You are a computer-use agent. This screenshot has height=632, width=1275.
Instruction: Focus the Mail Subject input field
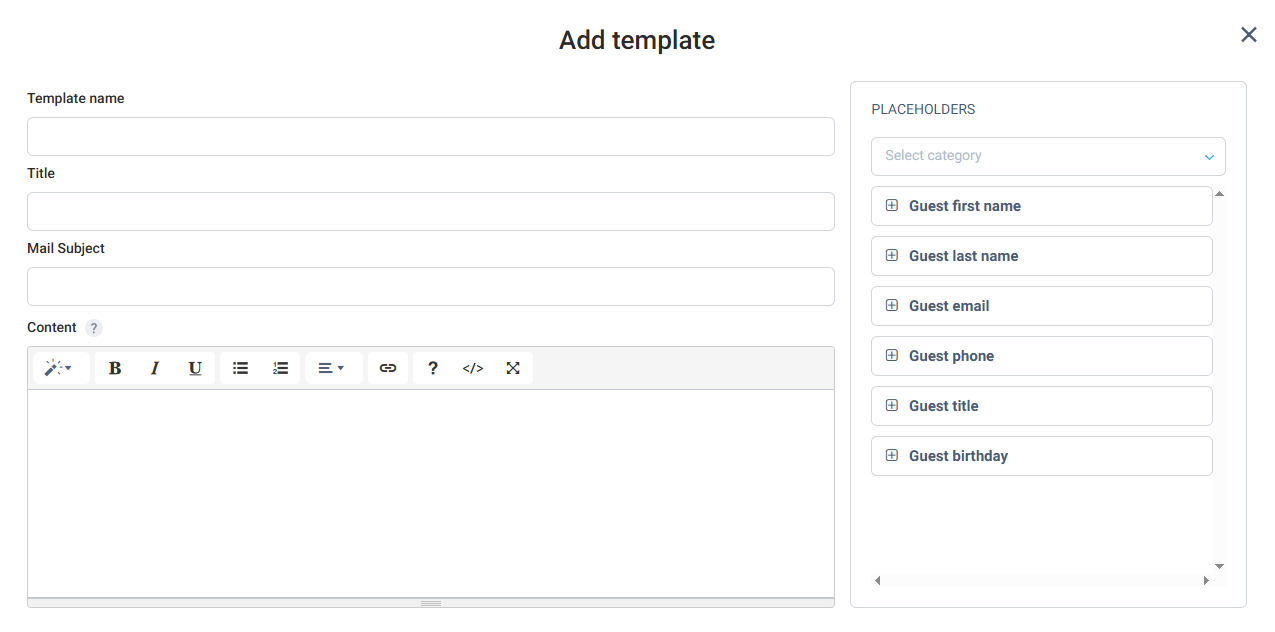pyautogui.click(x=431, y=286)
